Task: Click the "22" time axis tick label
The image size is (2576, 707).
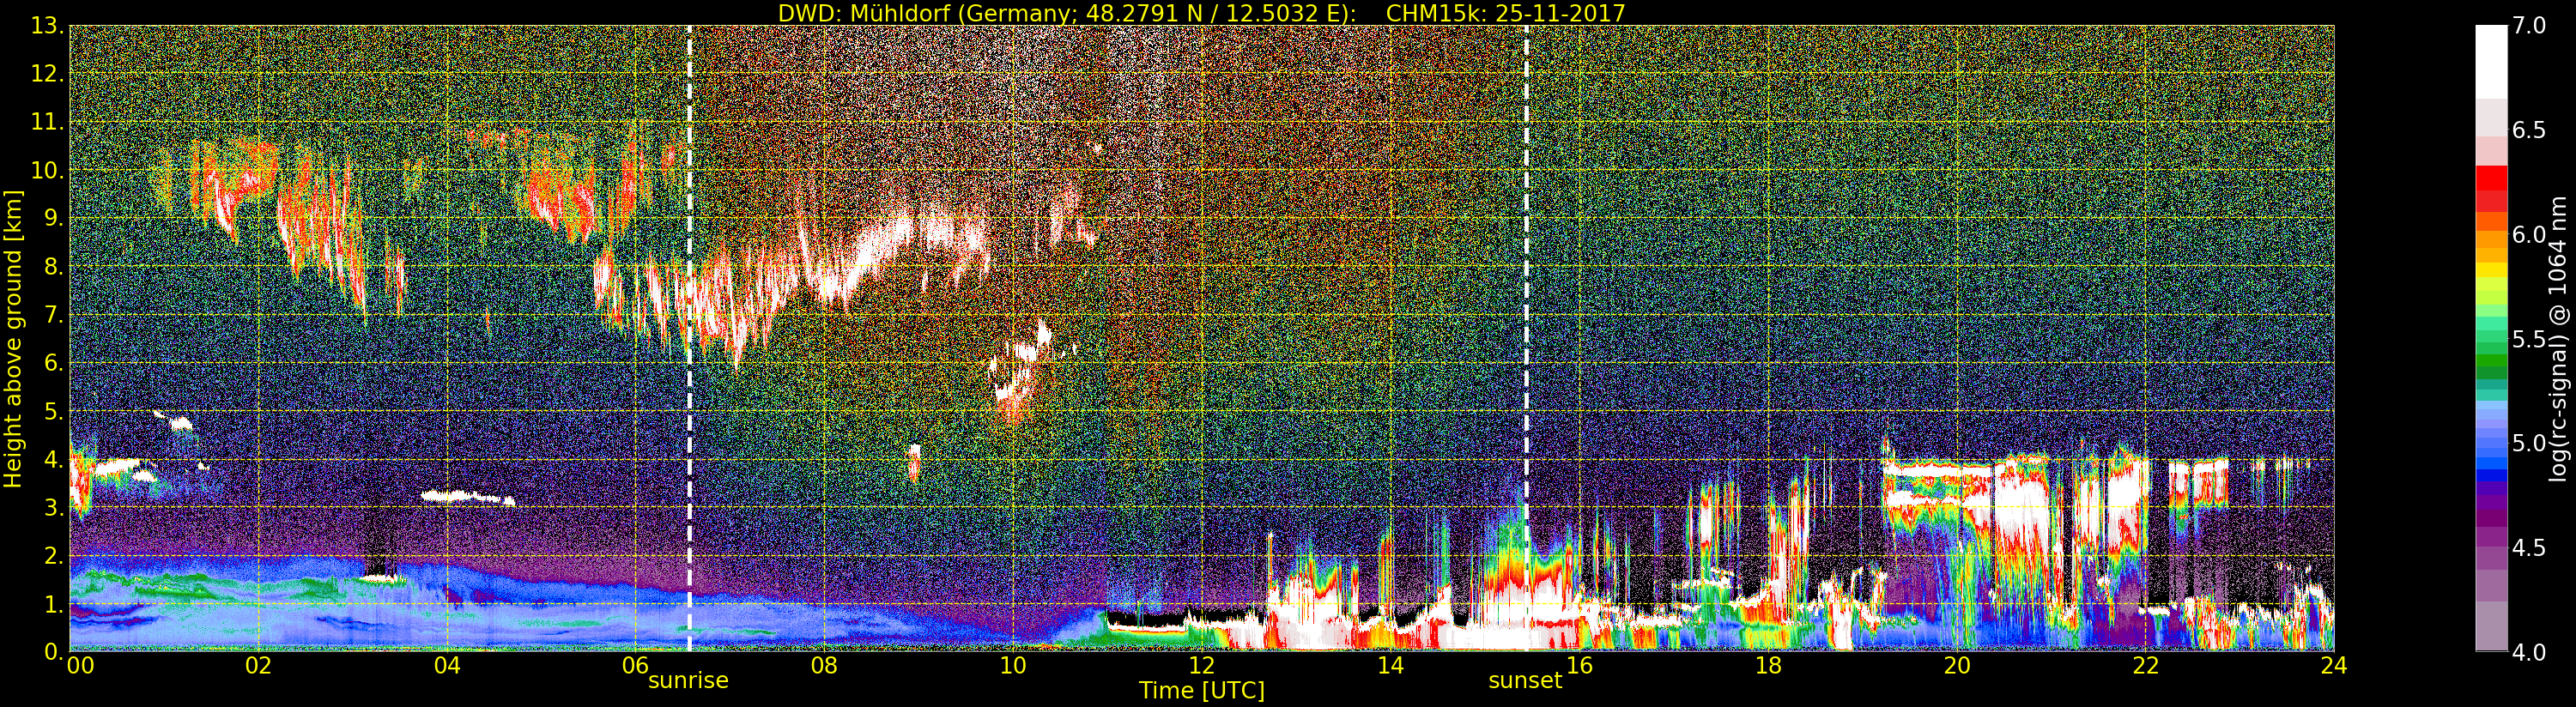Action: pyautogui.click(x=2145, y=665)
